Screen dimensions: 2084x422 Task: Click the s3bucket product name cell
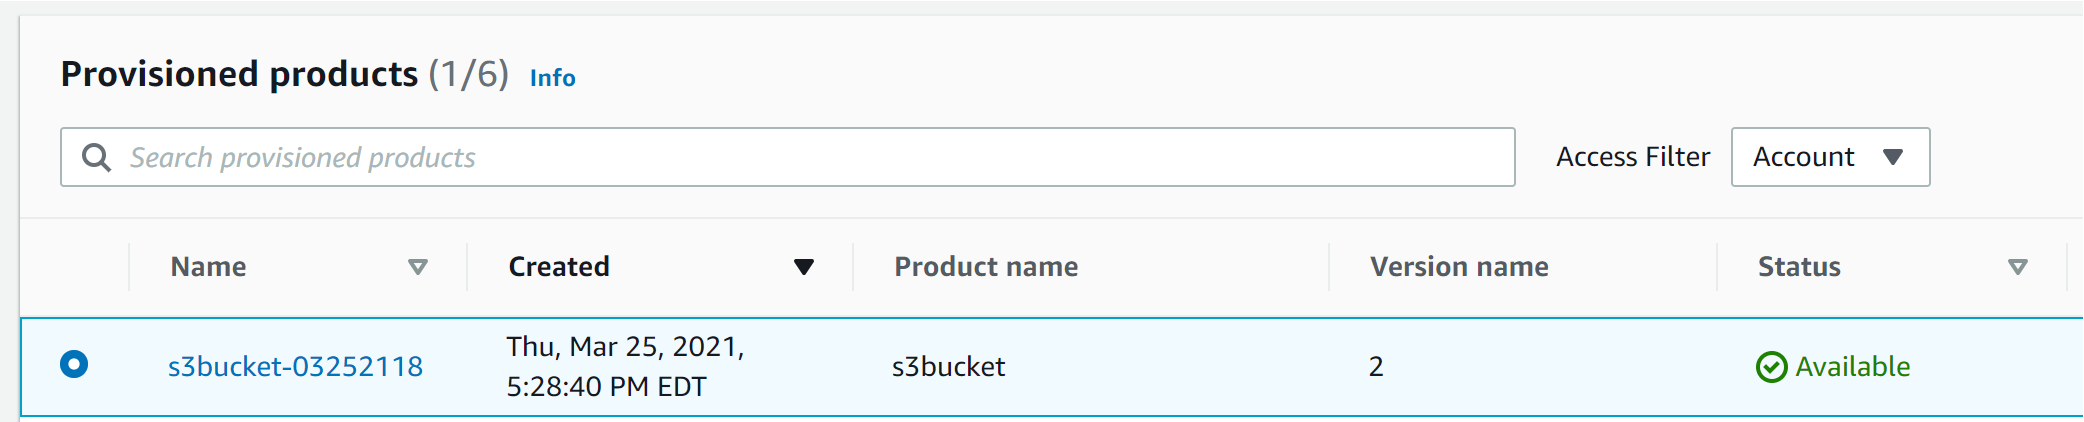(948, 367)
